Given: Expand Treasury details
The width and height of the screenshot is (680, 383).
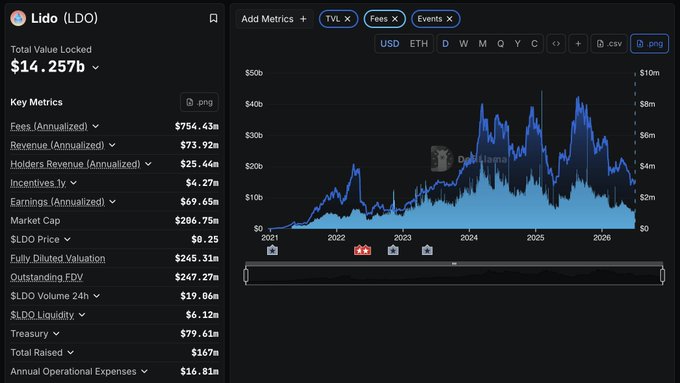Looking at the screenshot, I should pyautogui.click(x=56, y=334).
